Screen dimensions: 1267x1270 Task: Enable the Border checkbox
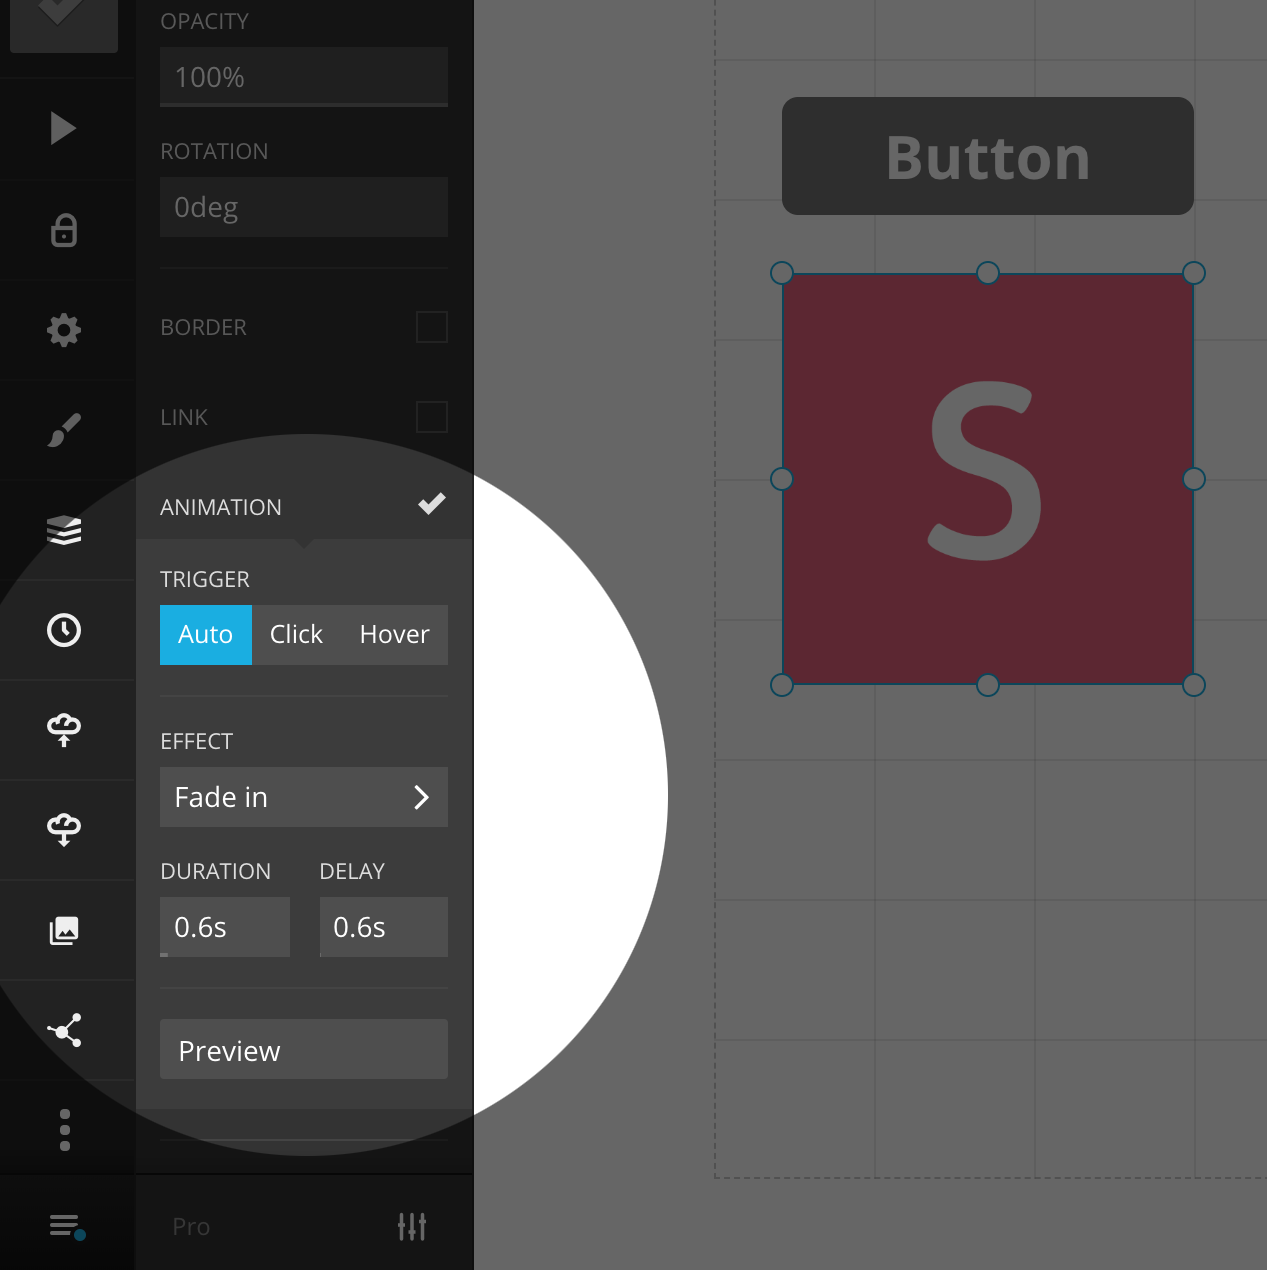click(431, 327)
